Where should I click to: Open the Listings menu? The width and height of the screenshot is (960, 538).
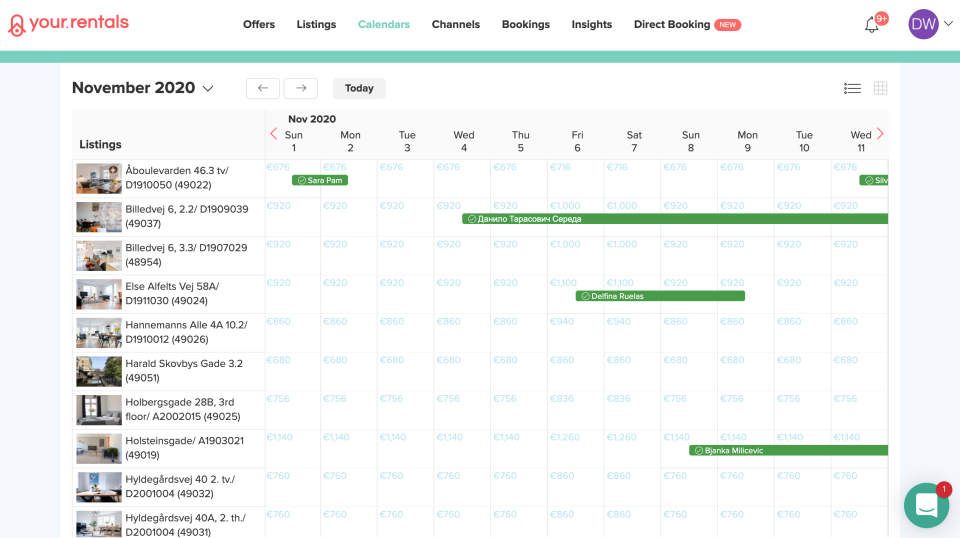pos(316,24)
